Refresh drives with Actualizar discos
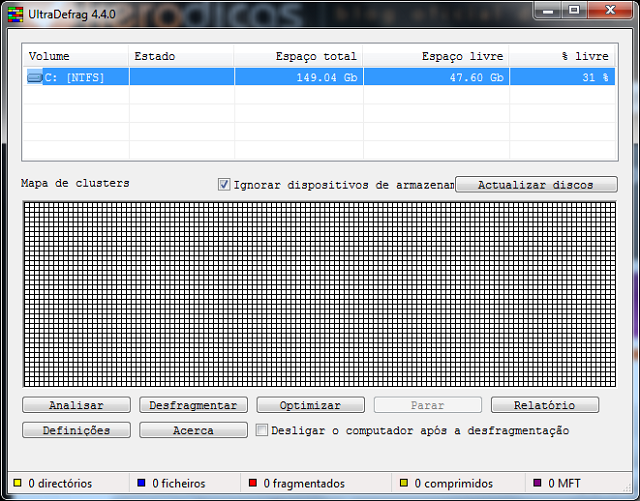The image size is (640, 501). click(536, 185)
